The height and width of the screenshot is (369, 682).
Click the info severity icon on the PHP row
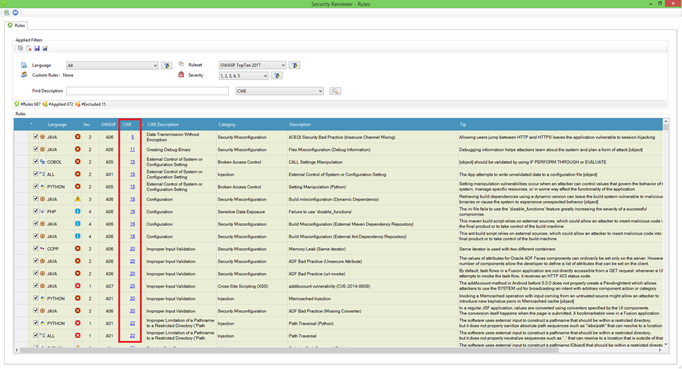(x=77, y=211)
